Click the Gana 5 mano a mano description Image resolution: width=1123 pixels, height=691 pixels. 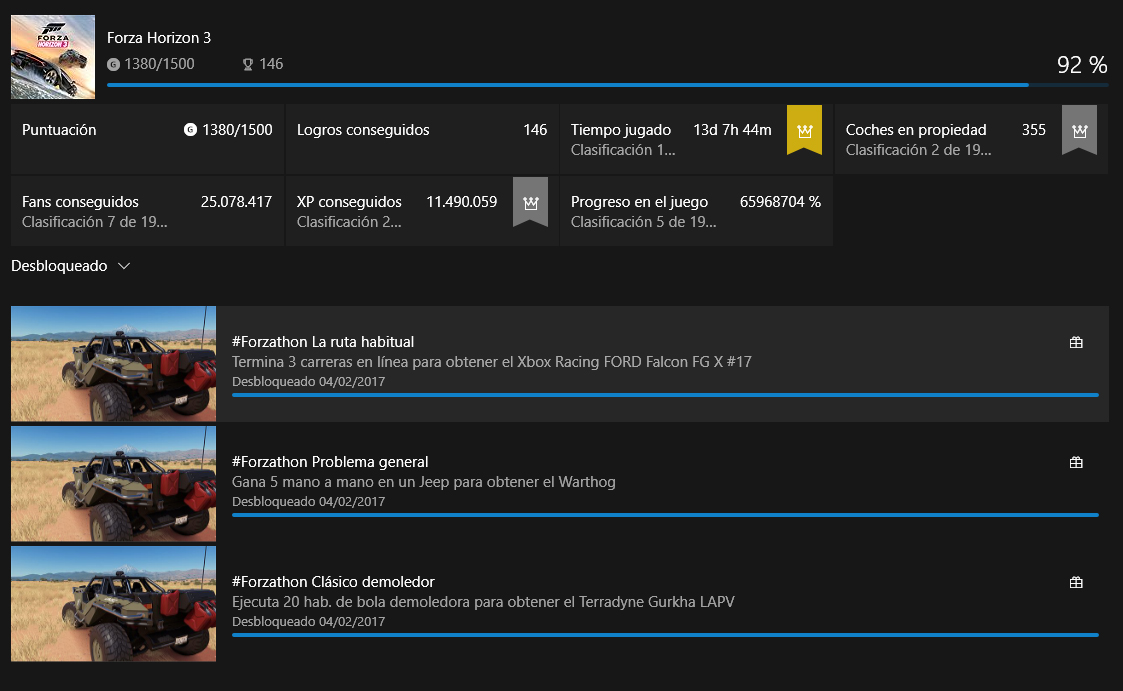point(424,482)
